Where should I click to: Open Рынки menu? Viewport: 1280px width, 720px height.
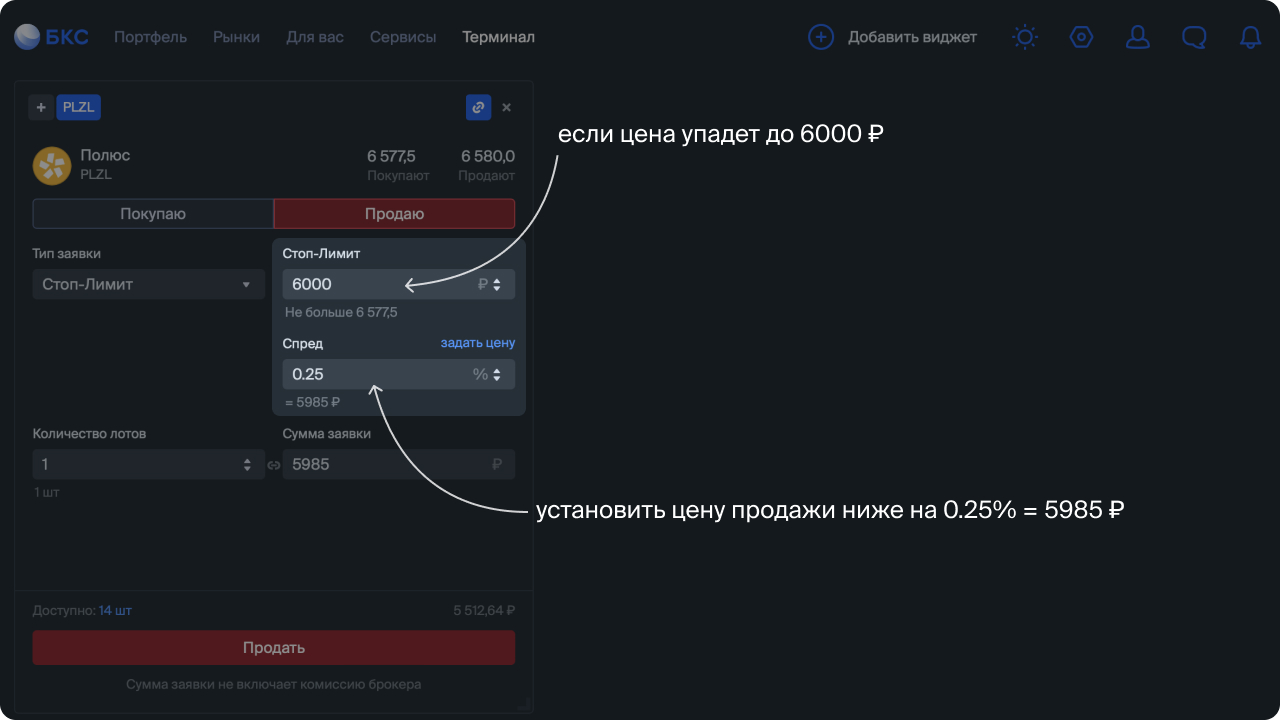point(236,37)
